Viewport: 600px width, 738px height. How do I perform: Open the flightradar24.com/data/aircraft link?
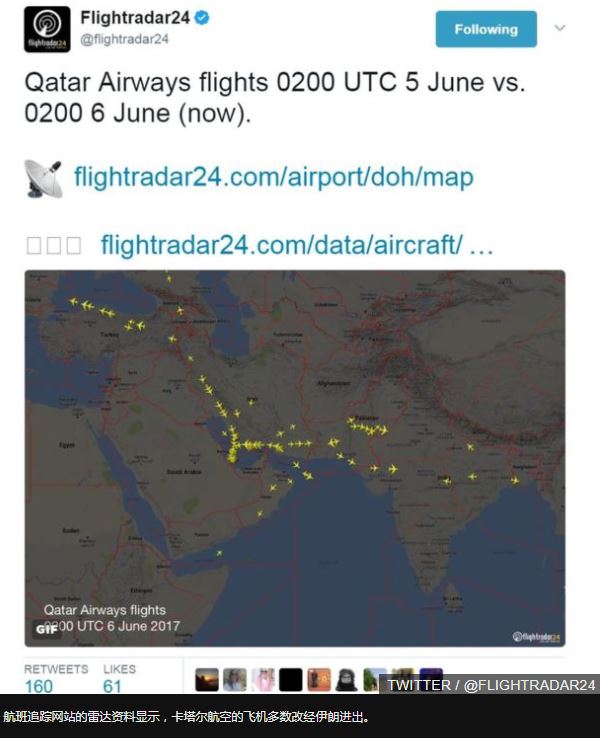click(x=297, y=245)
